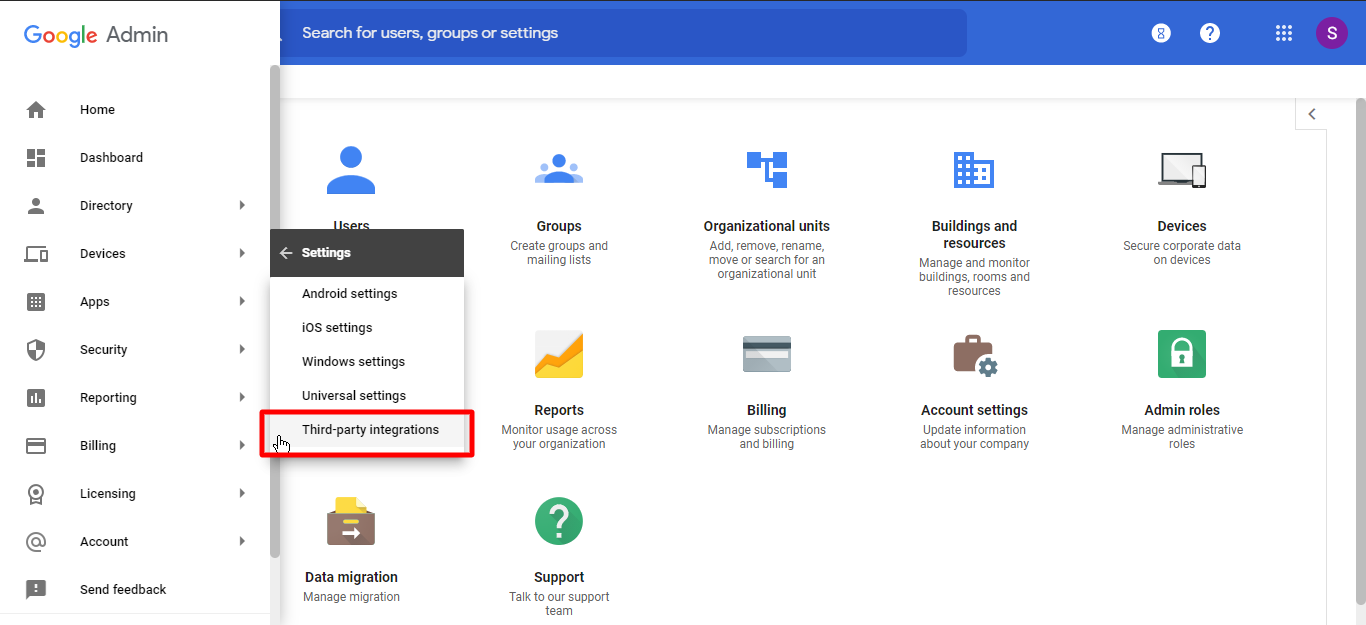This screenshot has height=625, width=1366.
Task: Open the Google apps grid icon
Action: coord(1284,33)
